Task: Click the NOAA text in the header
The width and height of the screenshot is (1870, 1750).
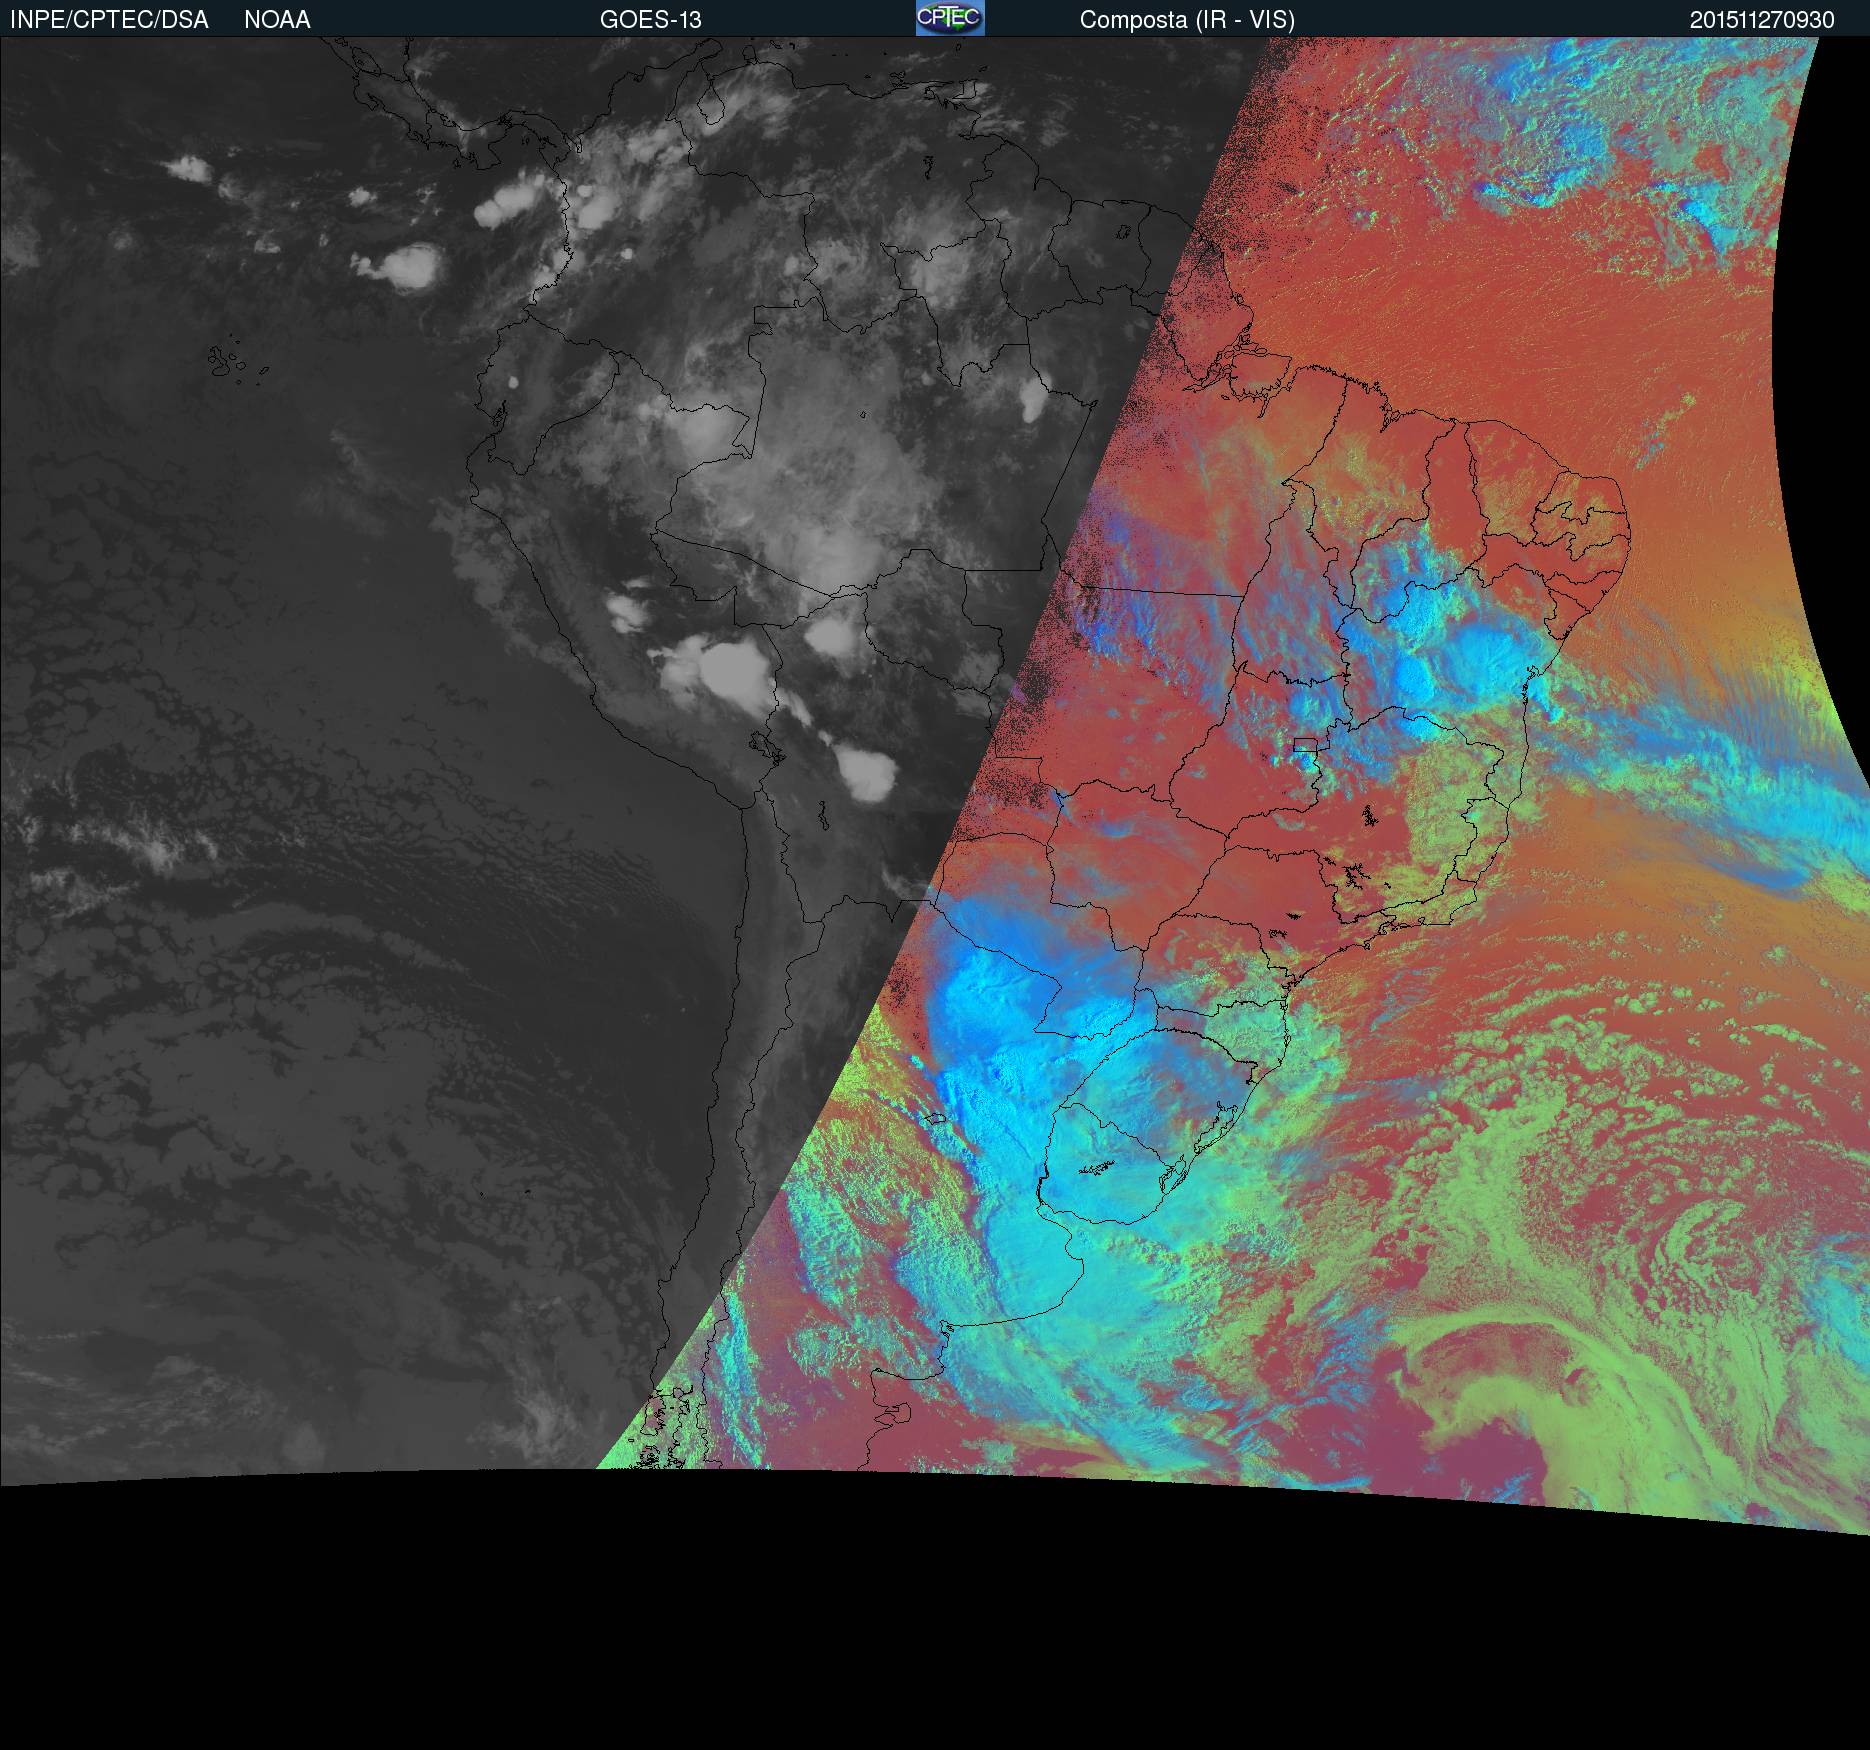Action: pyautogui.click(x=277, y=20)
